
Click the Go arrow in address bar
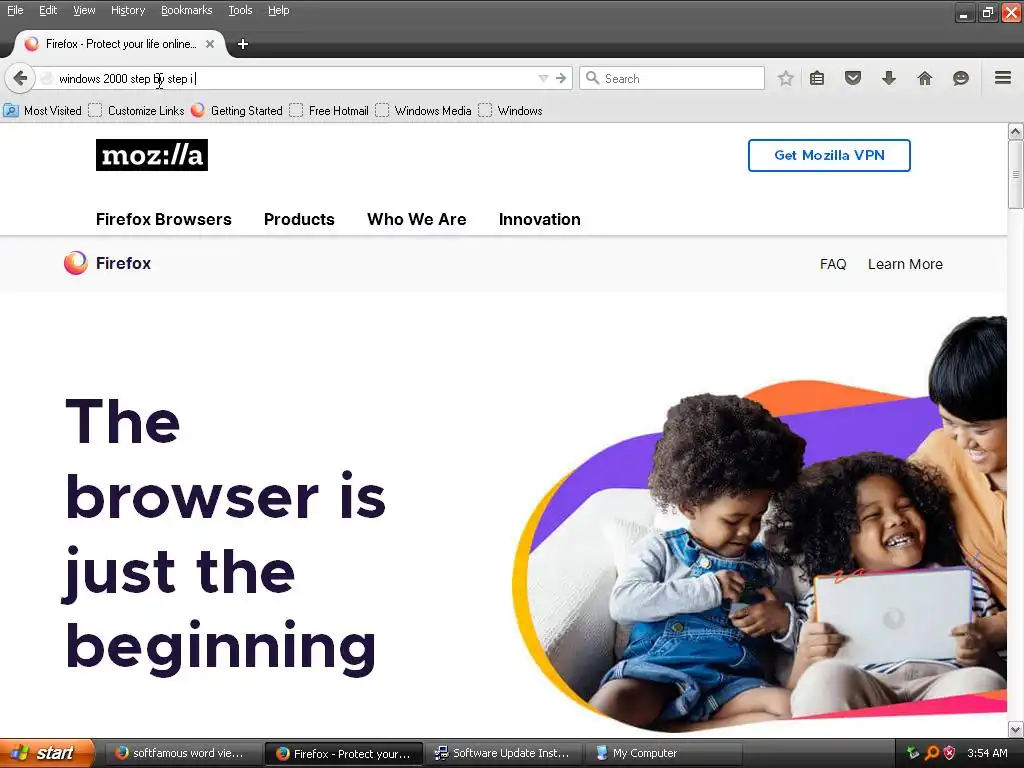pos(561,78)
